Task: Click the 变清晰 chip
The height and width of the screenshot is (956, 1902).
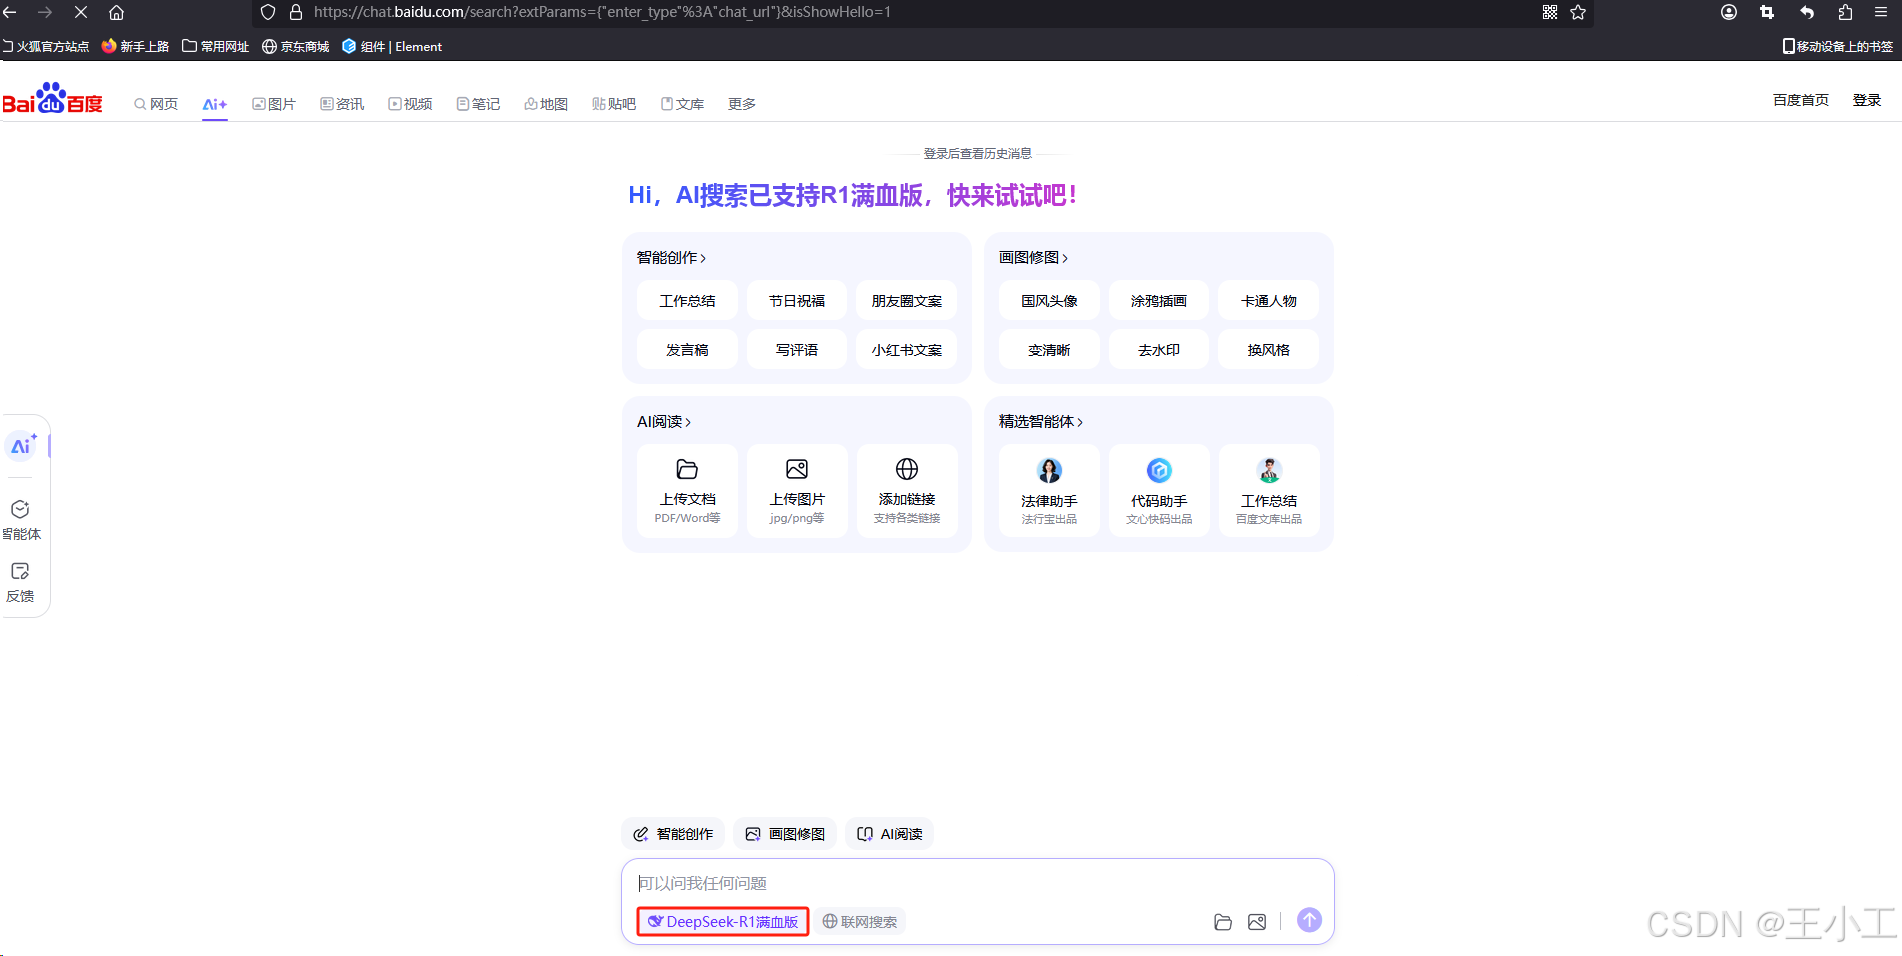Action: [x=1049, y=350]
